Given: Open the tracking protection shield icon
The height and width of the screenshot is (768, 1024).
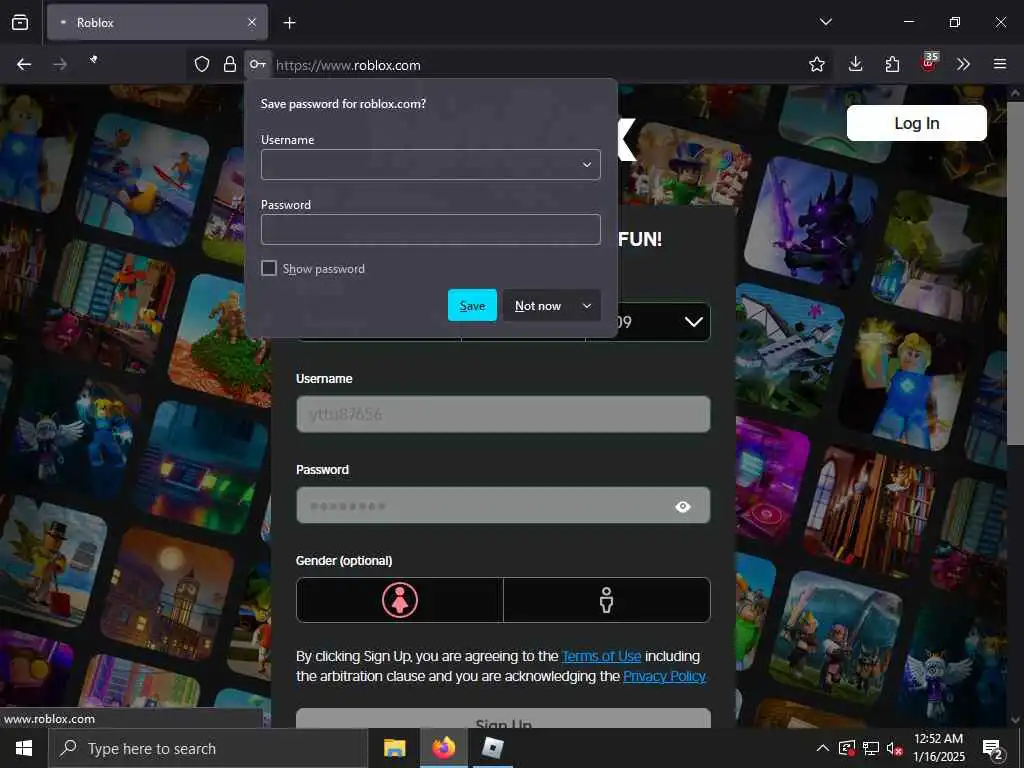Looking at the screenshot, I should tap(202, 64).
